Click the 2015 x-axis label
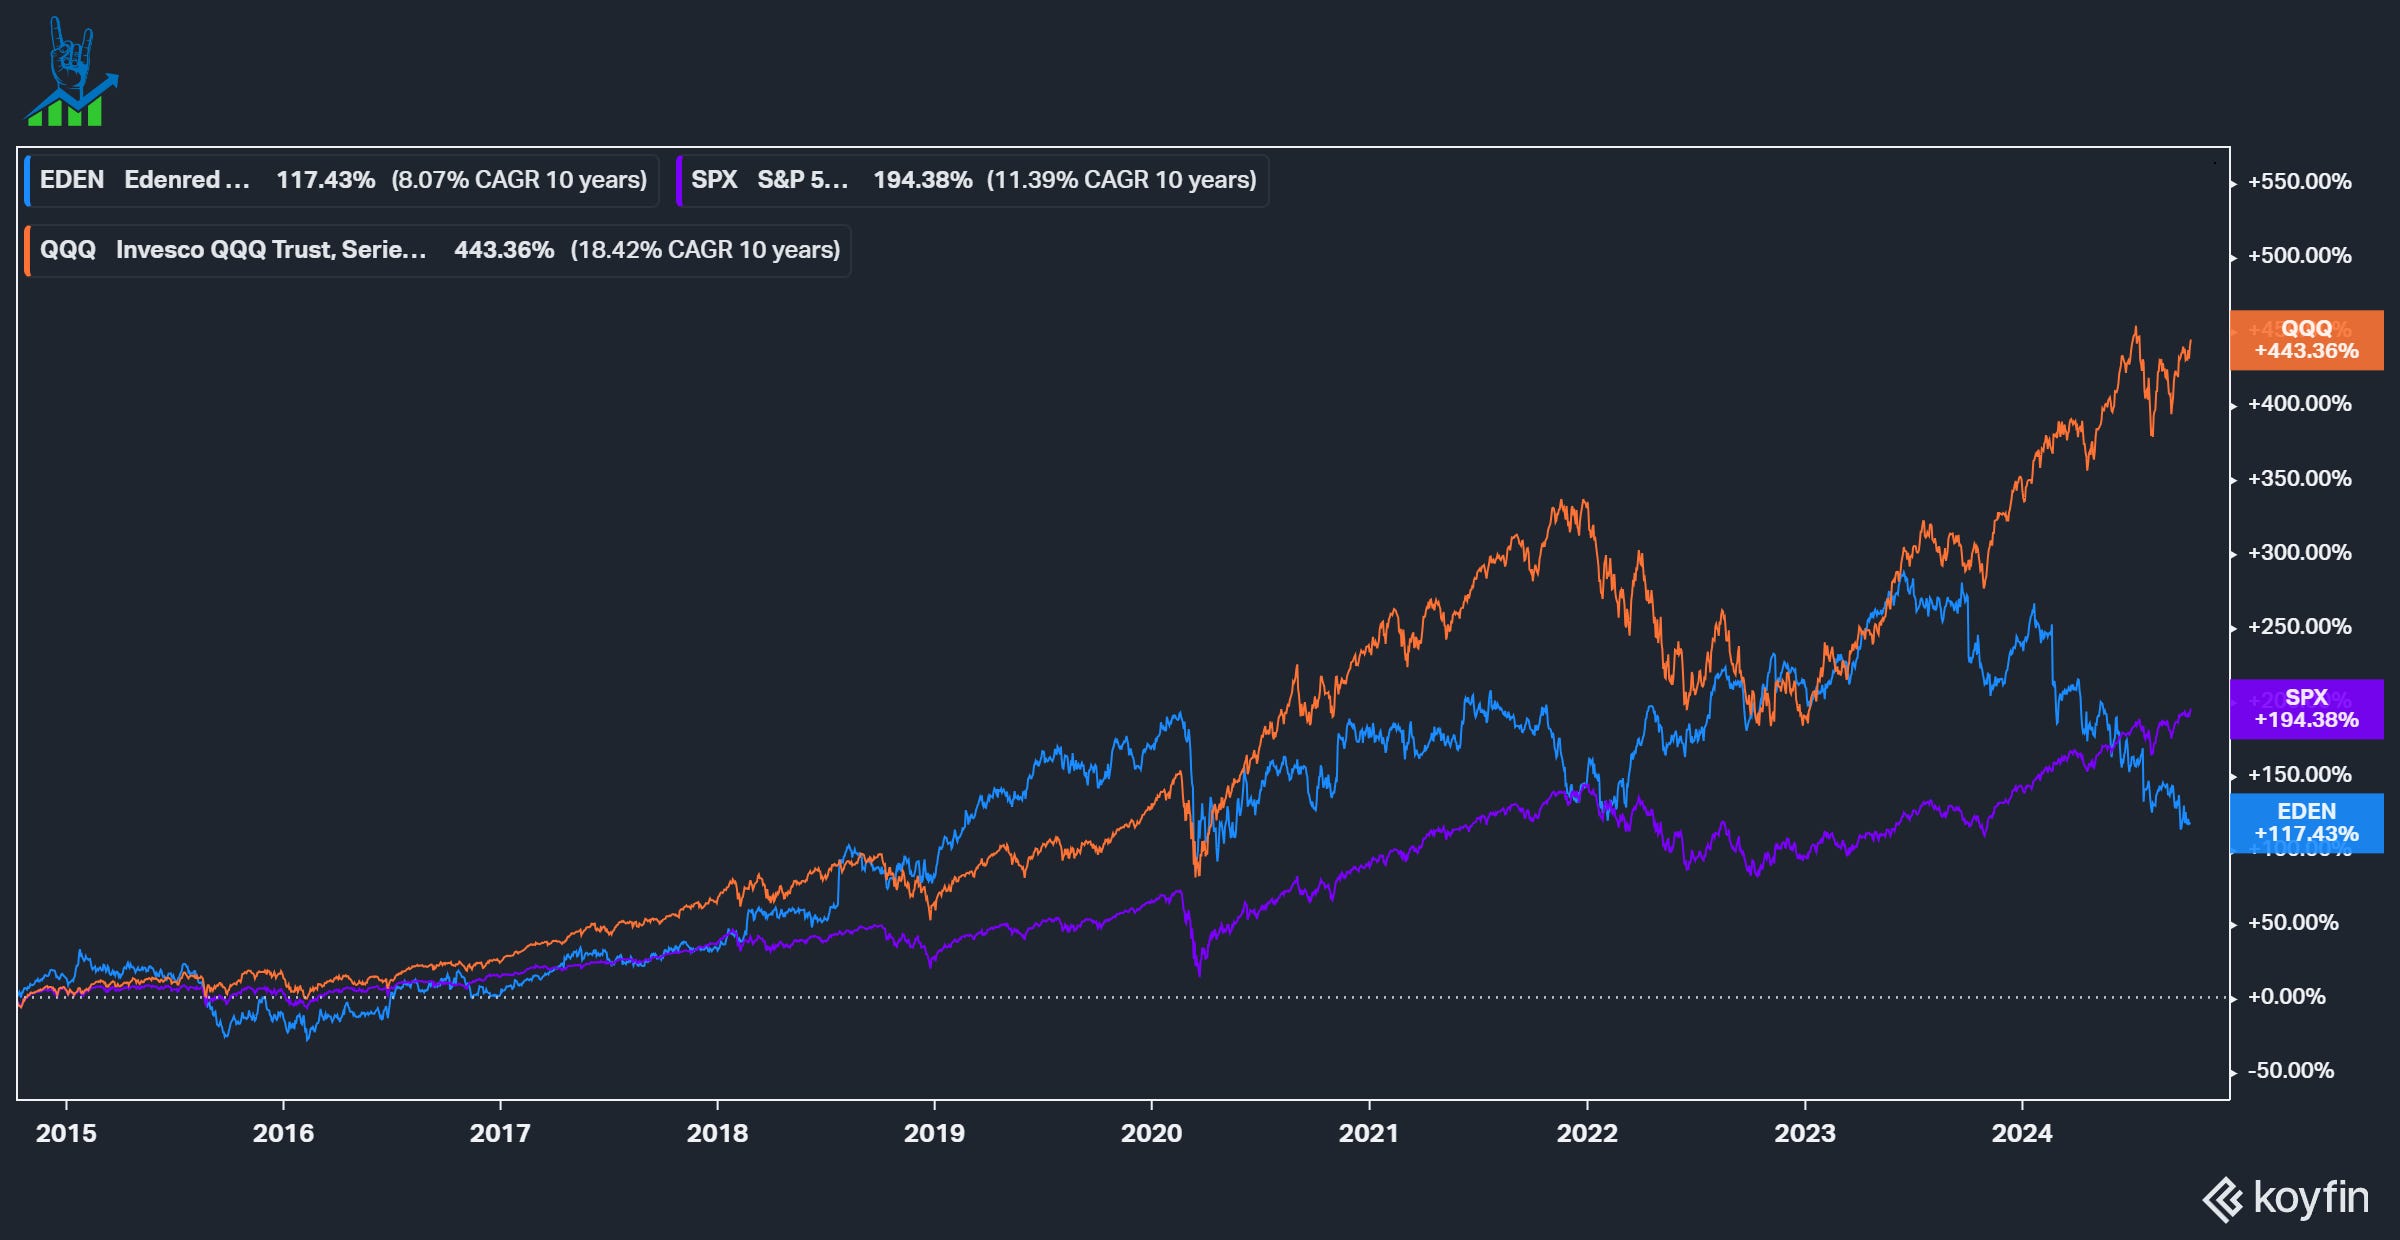The image size is (2400, 1240). point(66,1133)
